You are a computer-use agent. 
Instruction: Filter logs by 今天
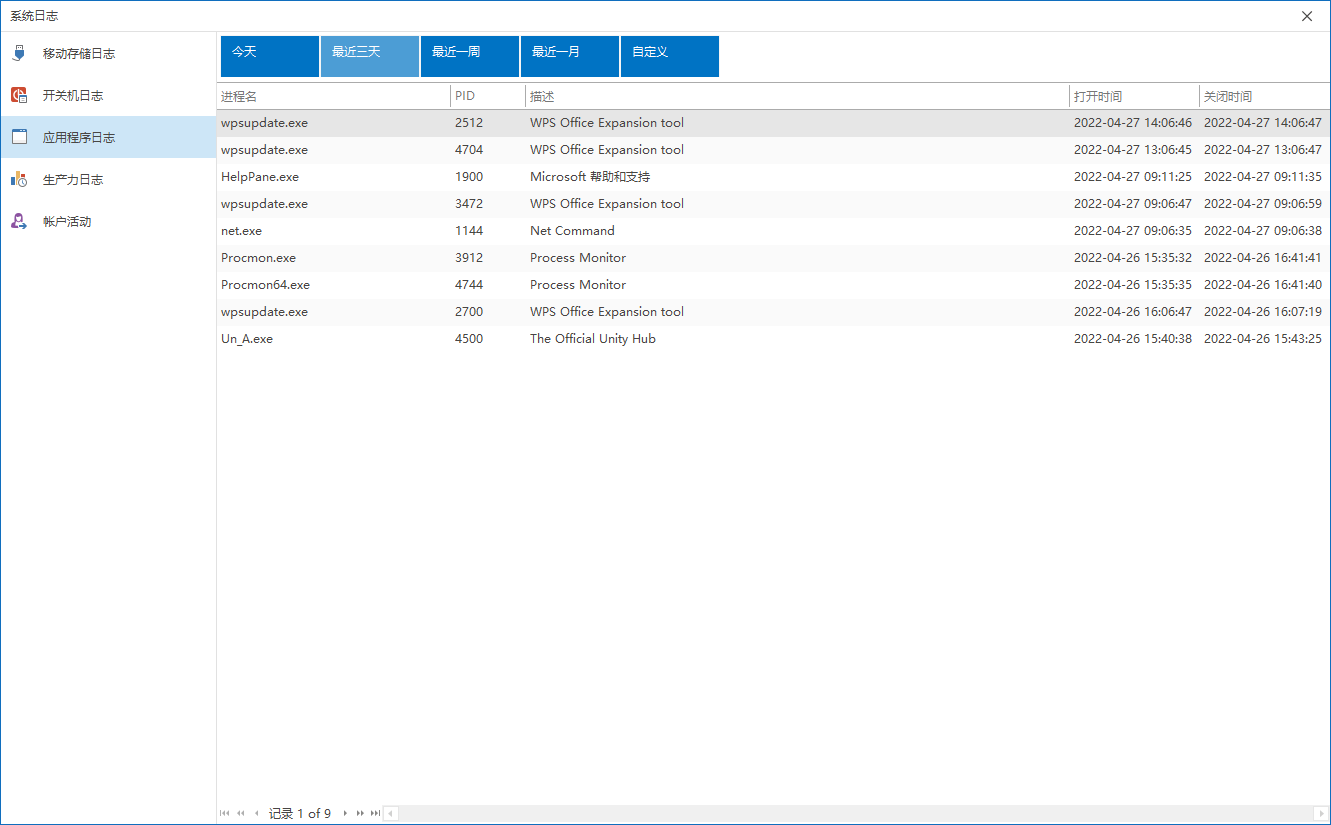click(x=270, y=56)
